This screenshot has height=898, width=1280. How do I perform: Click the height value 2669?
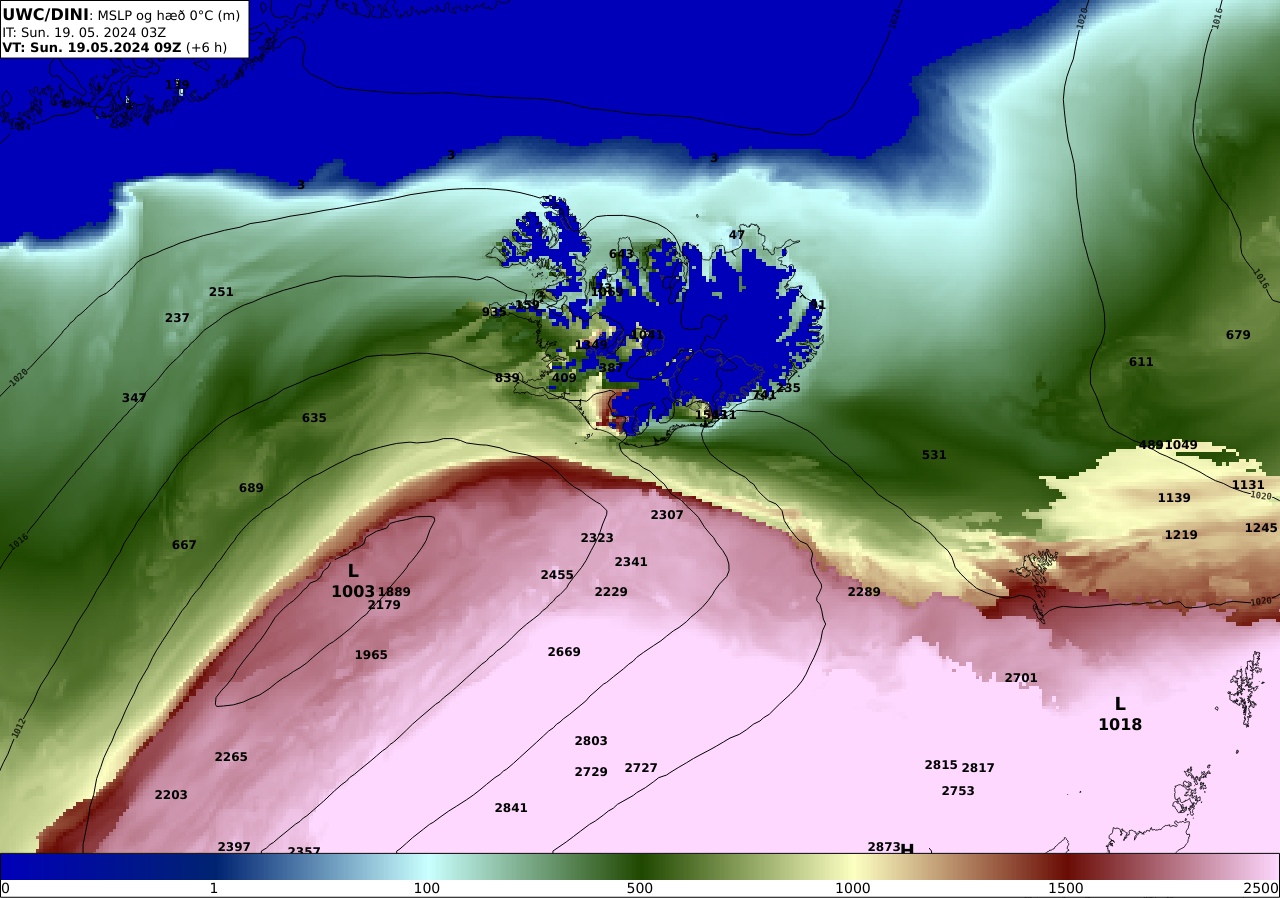[x=564, y=652]
